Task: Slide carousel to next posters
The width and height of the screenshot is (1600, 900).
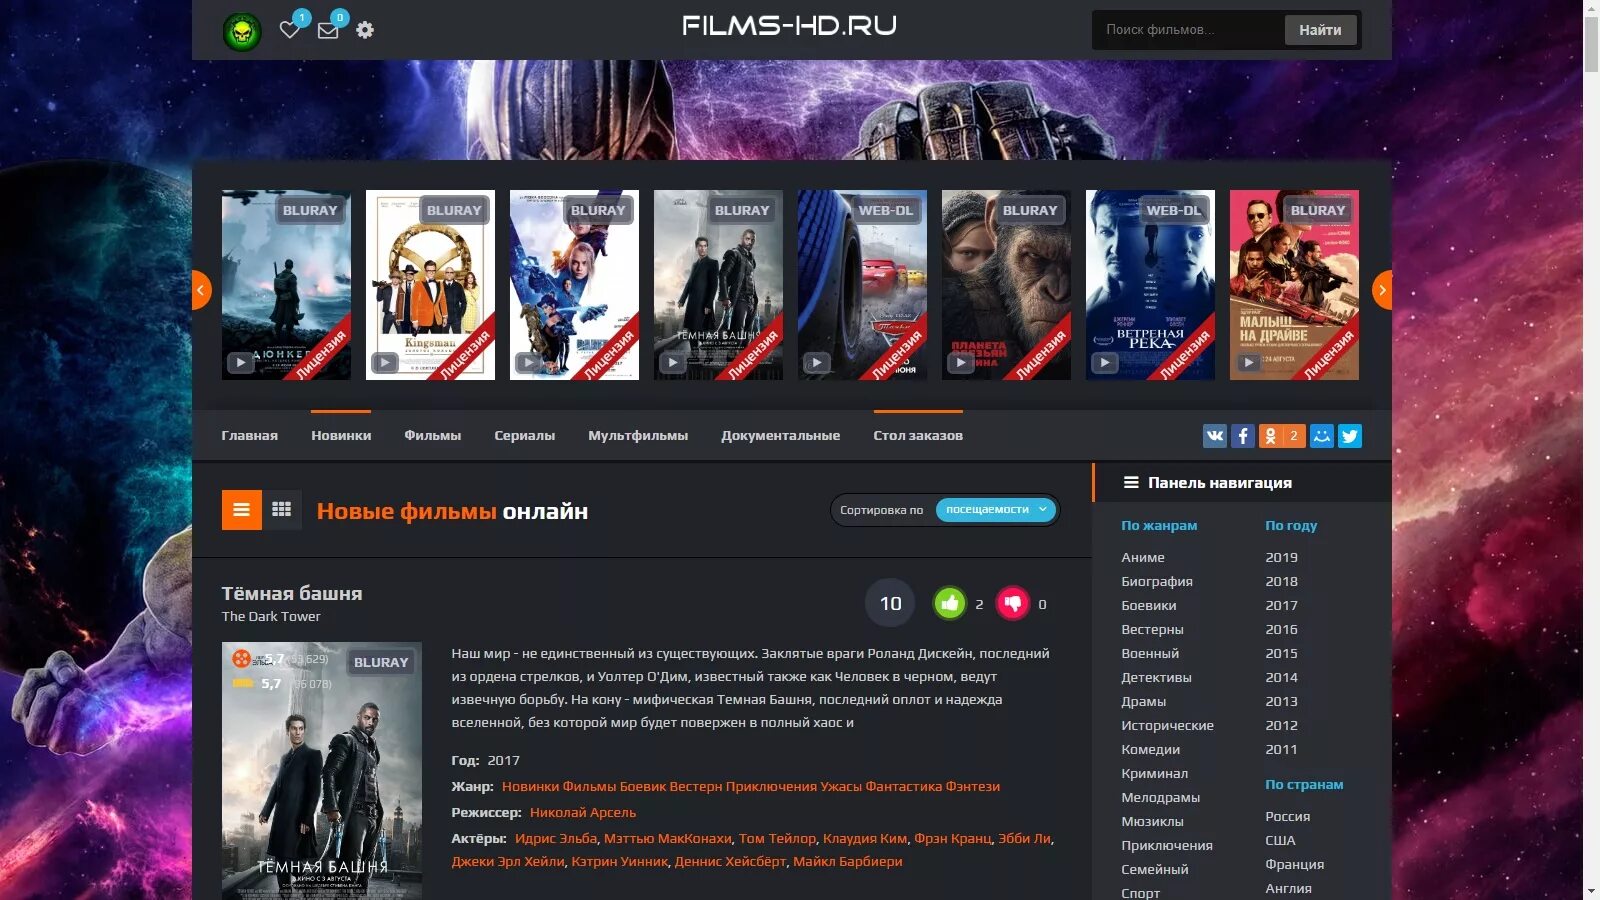Action: 1382,290
